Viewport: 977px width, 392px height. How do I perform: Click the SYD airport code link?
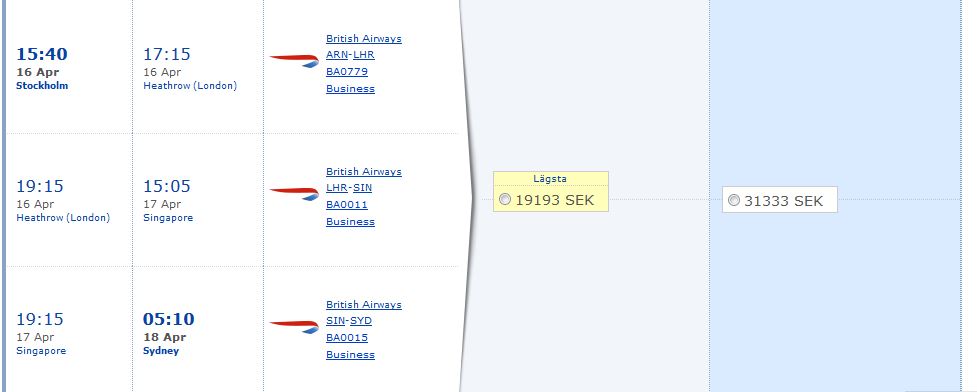point(361,321)
